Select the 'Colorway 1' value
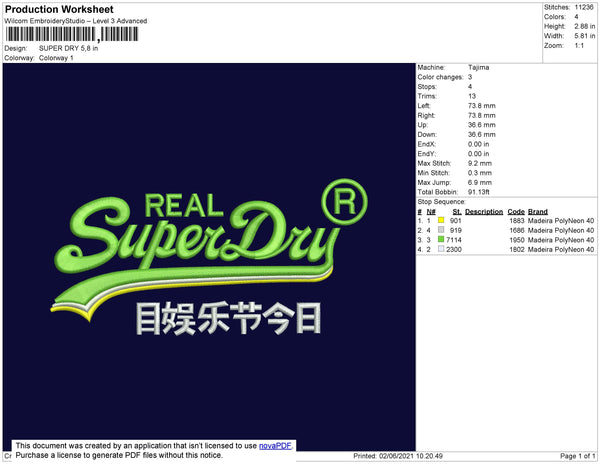This screenshot has height=464, width=600. (x=56, y=58)
